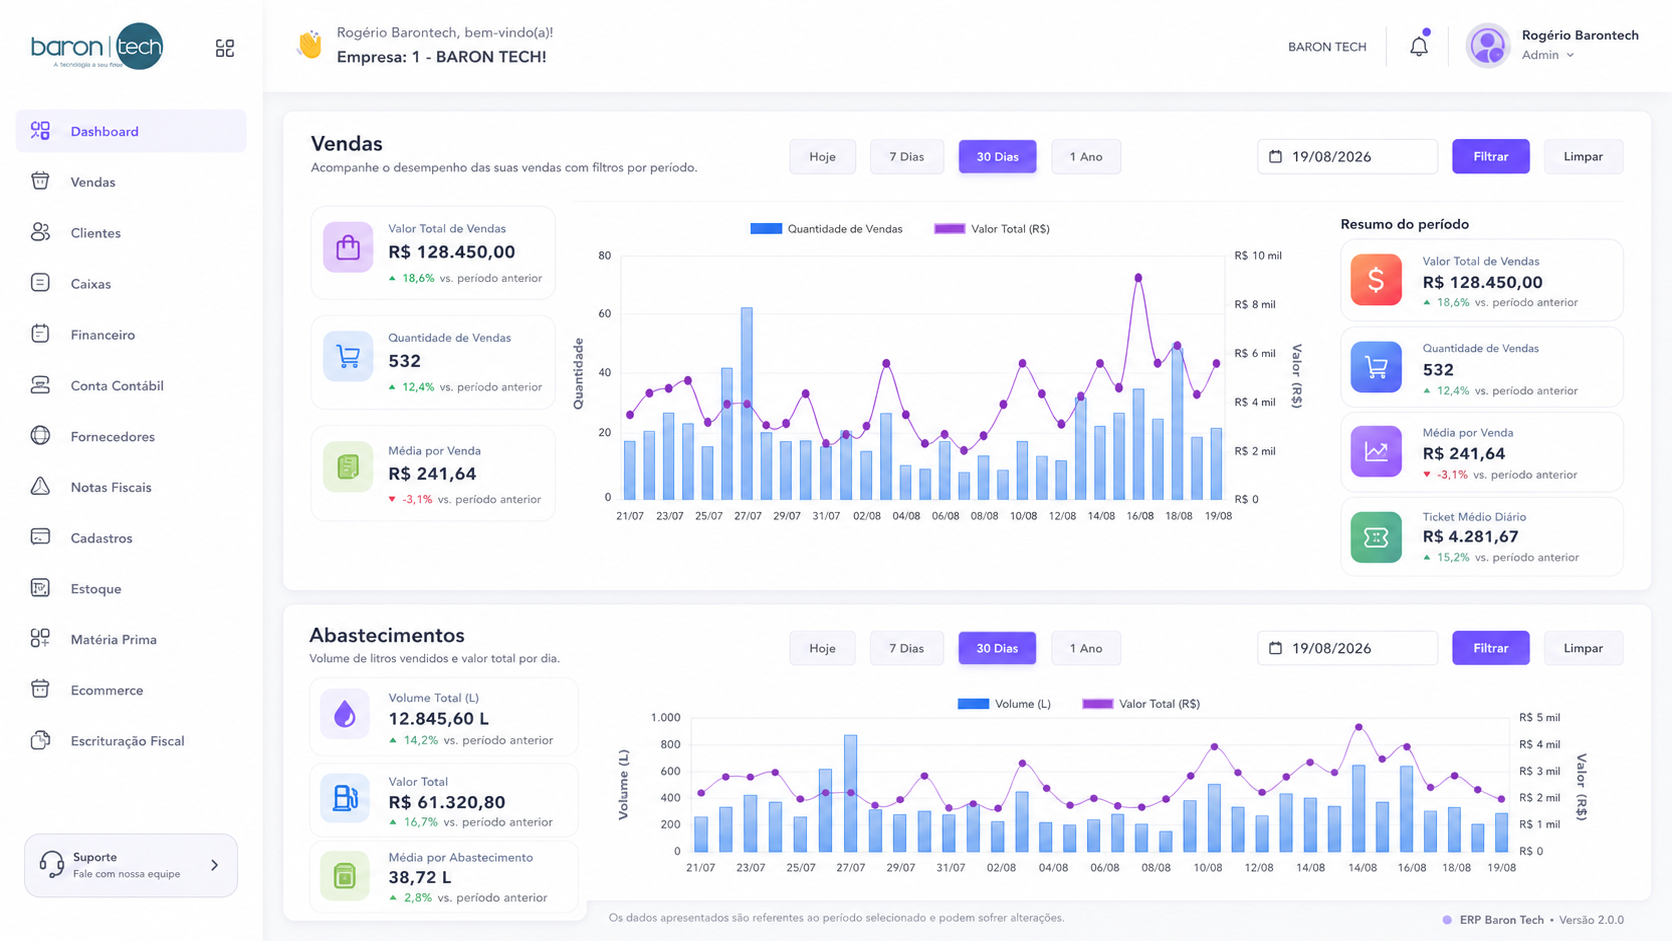Open Estoque in sidebar menu
Screen dimensions: 1672x941
click(131, 589)
